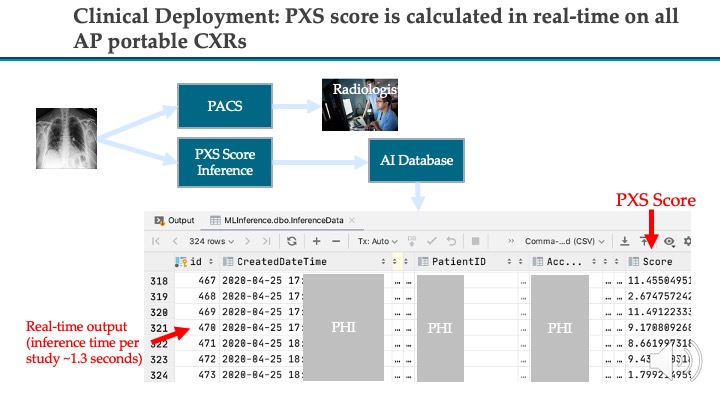
Task: Jump to first page of rows
Action: pyautogui.click(x=156, y=241)
